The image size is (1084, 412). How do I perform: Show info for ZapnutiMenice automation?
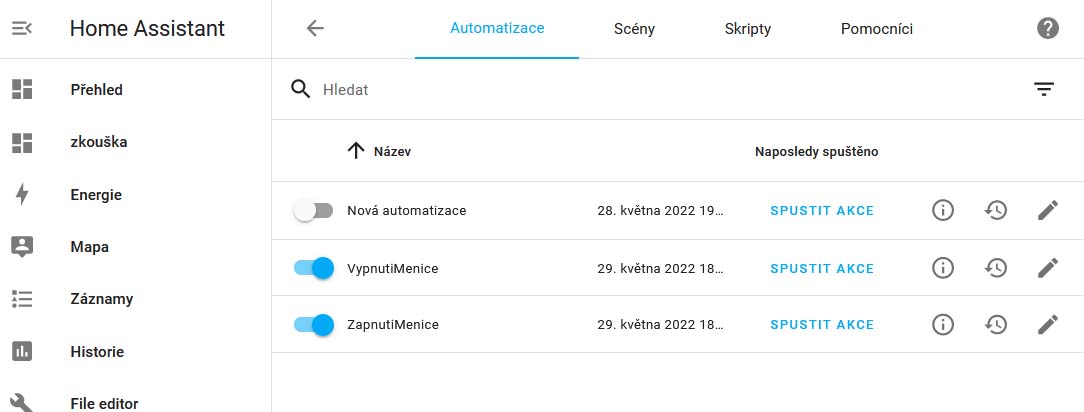[942, 325]
